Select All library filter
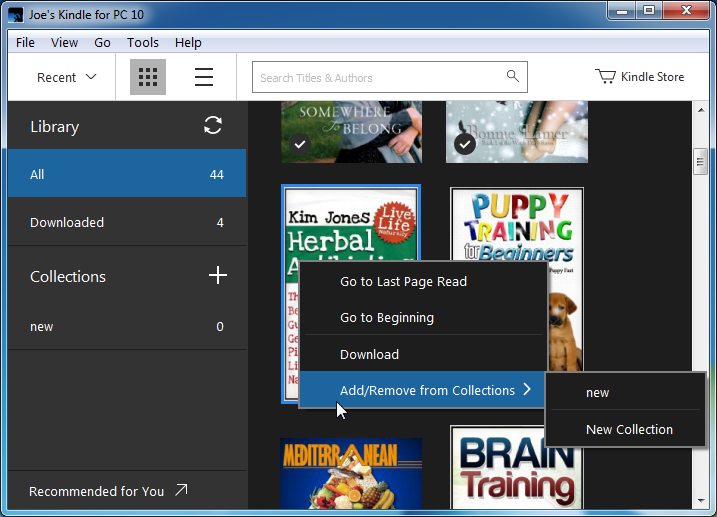 (x=127, y=174)
